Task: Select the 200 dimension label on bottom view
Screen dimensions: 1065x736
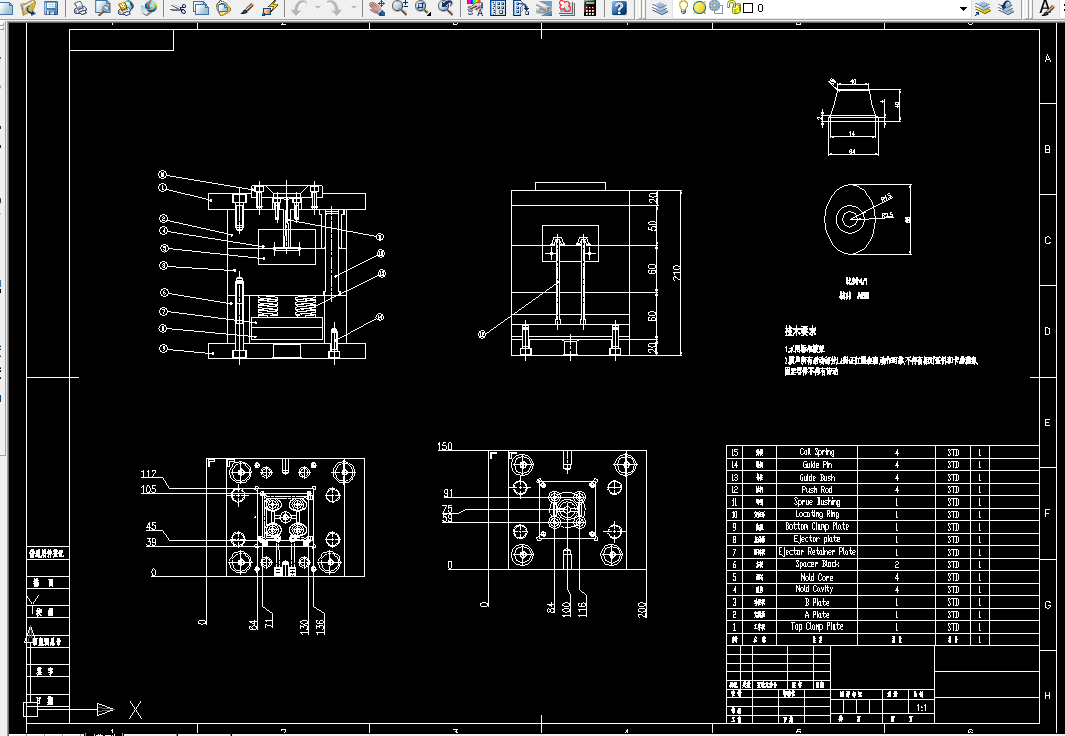Action: point(643,609)
